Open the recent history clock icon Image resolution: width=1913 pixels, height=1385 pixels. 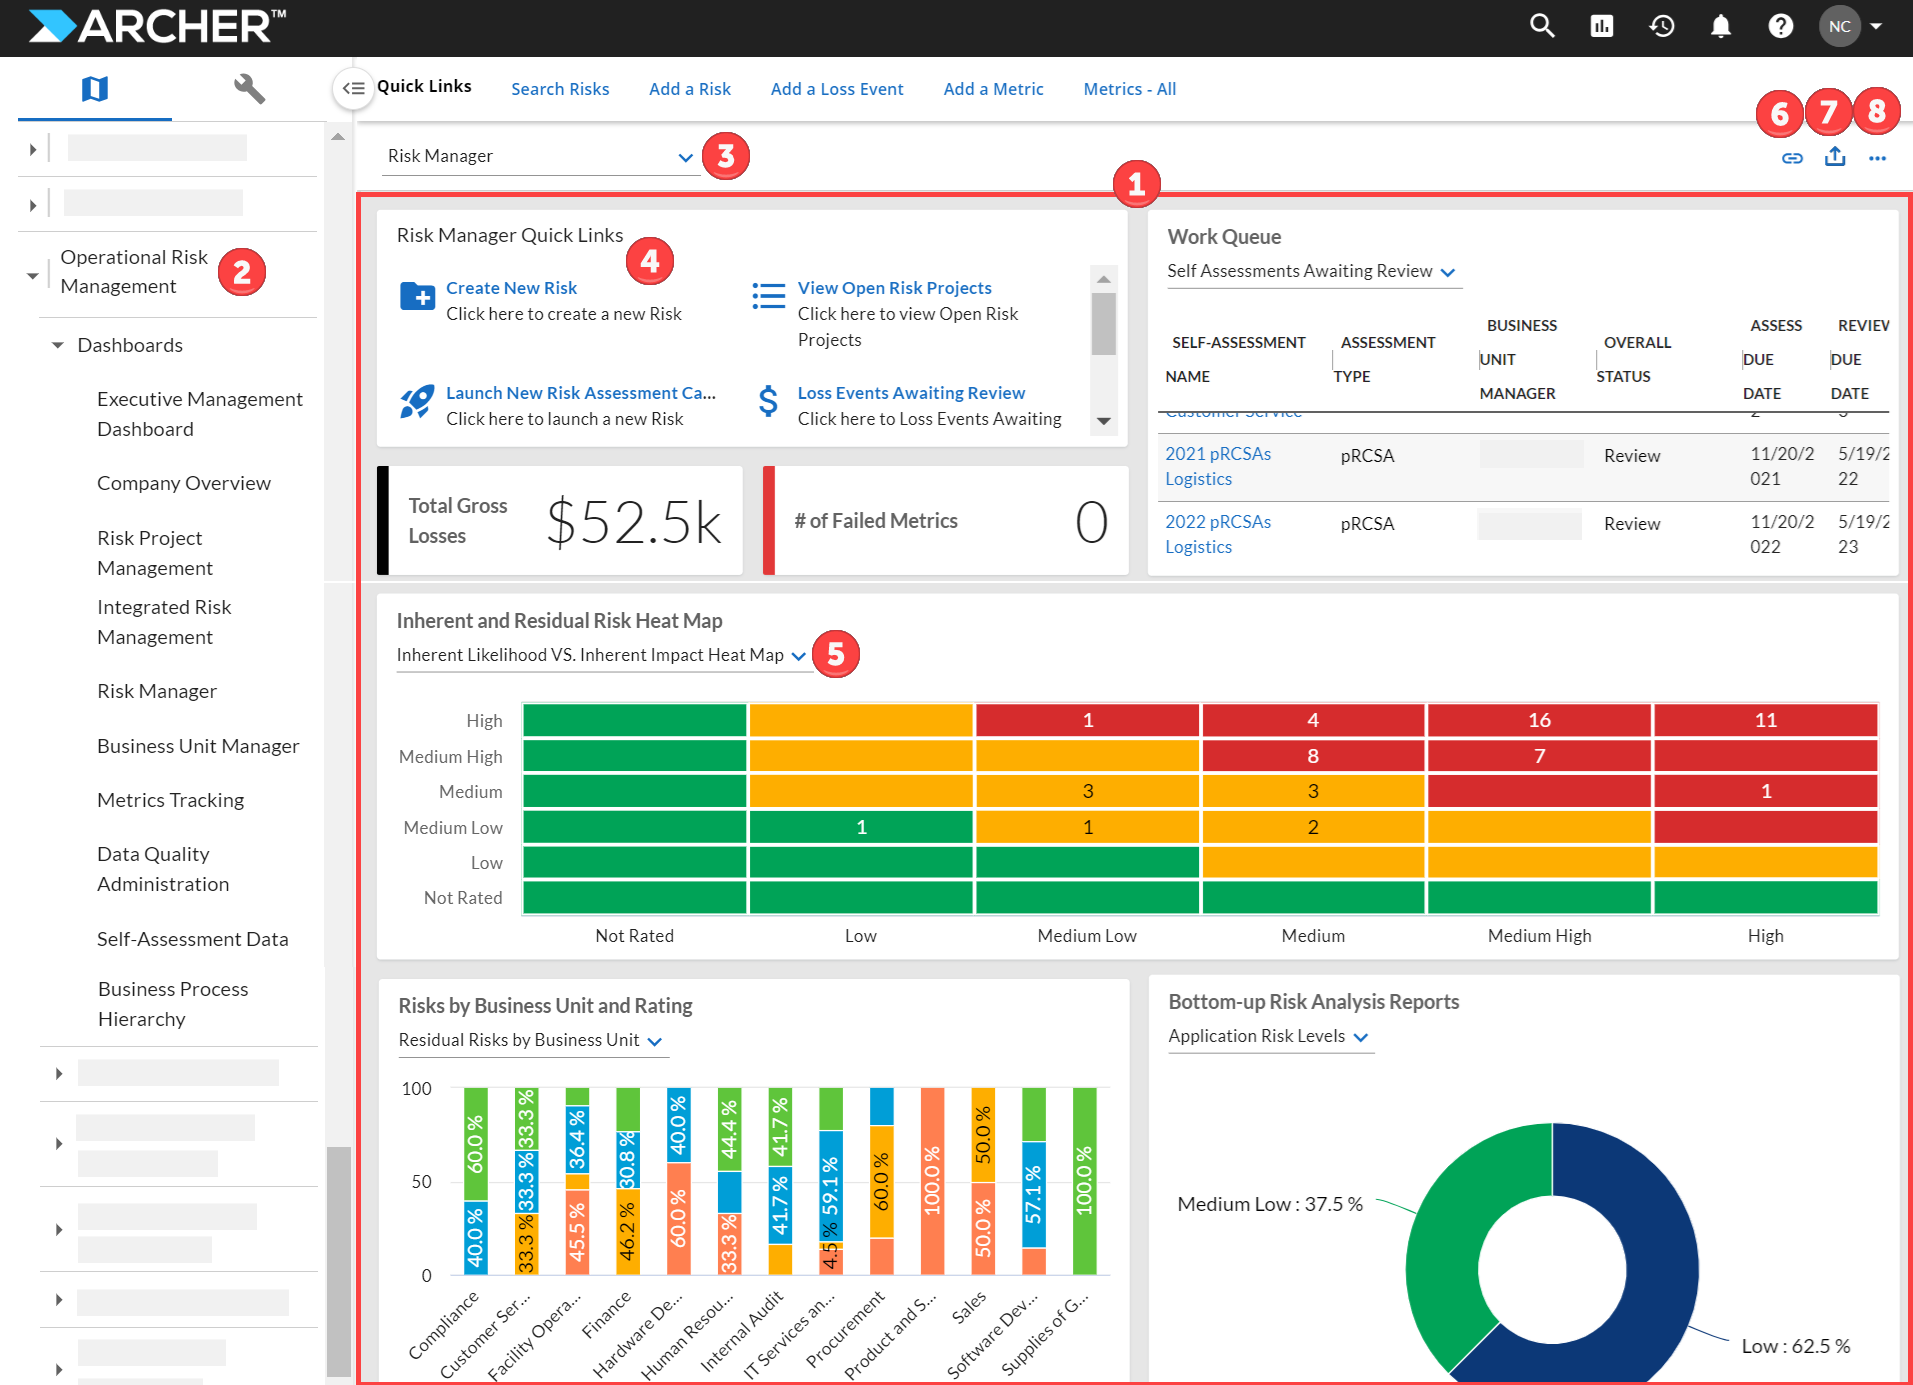tap(1661, 26)
